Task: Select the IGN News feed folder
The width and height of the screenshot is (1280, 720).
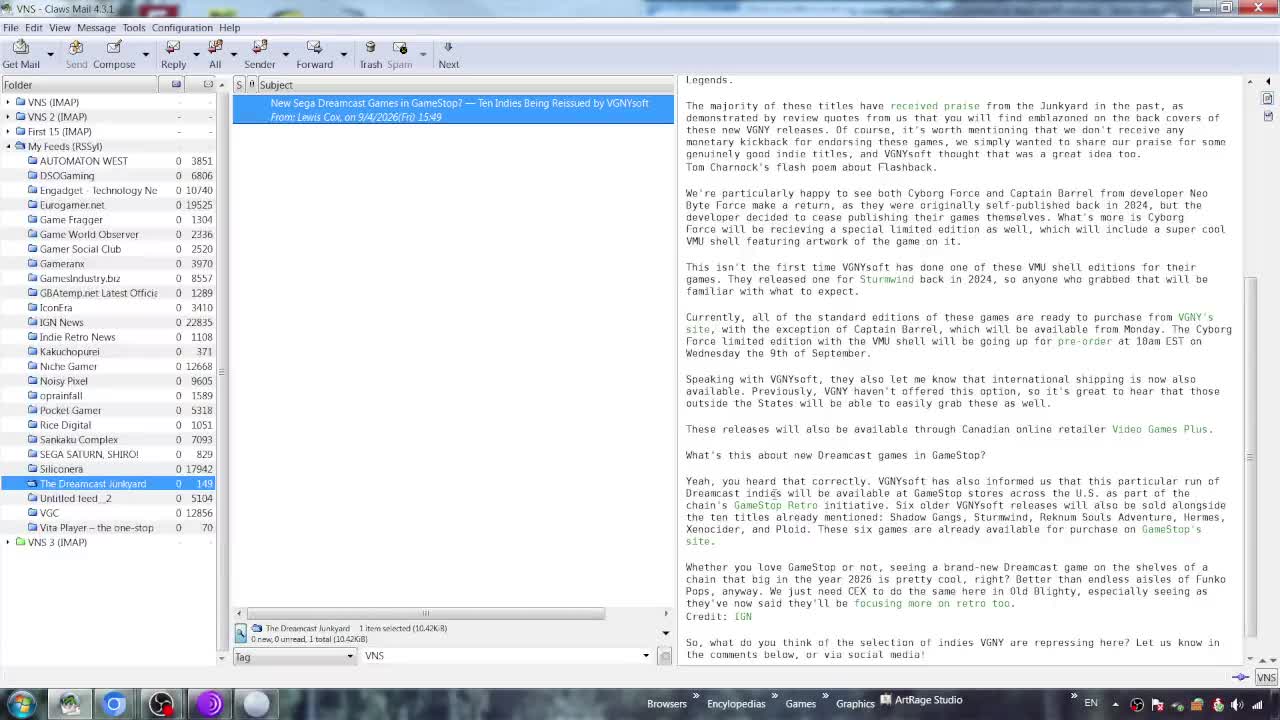Action: tap(61, 322)
